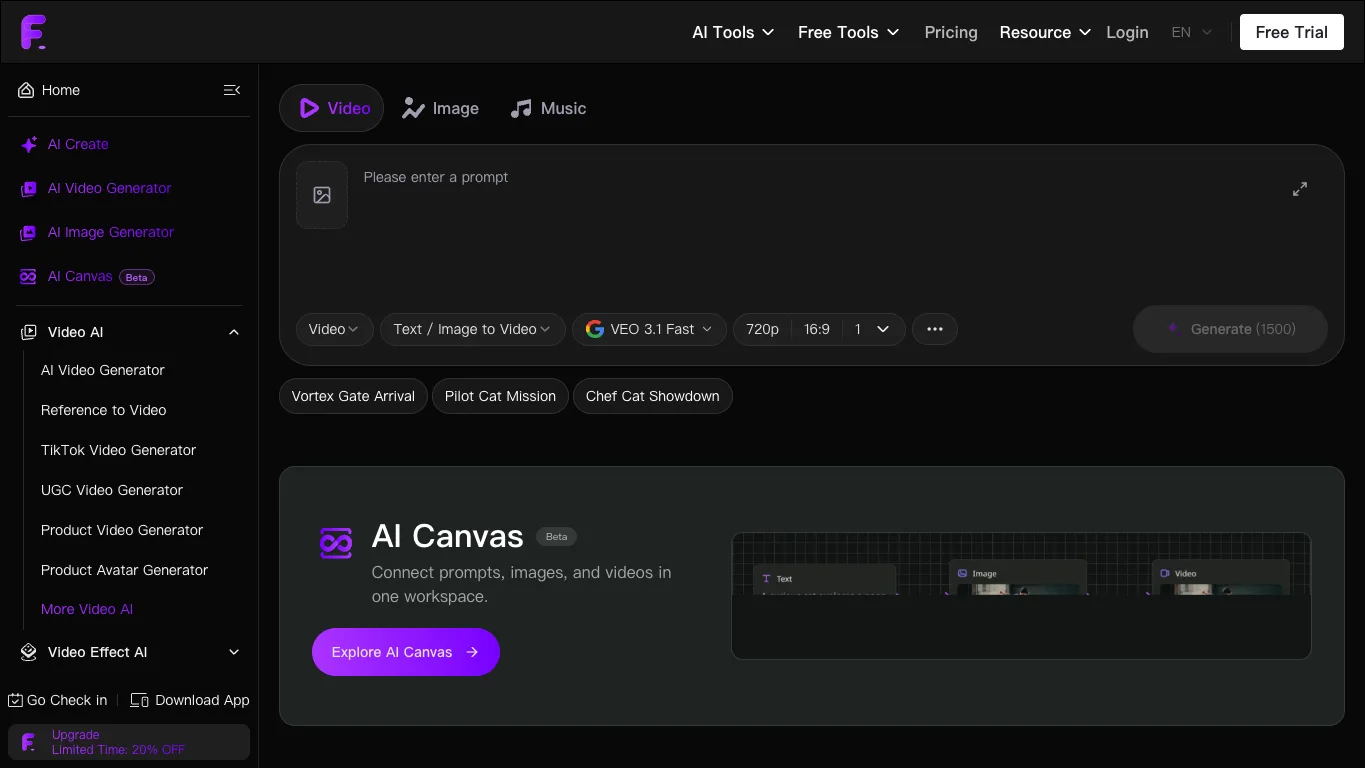
Task: Click the prompt text input field
Action: point(818,230)
